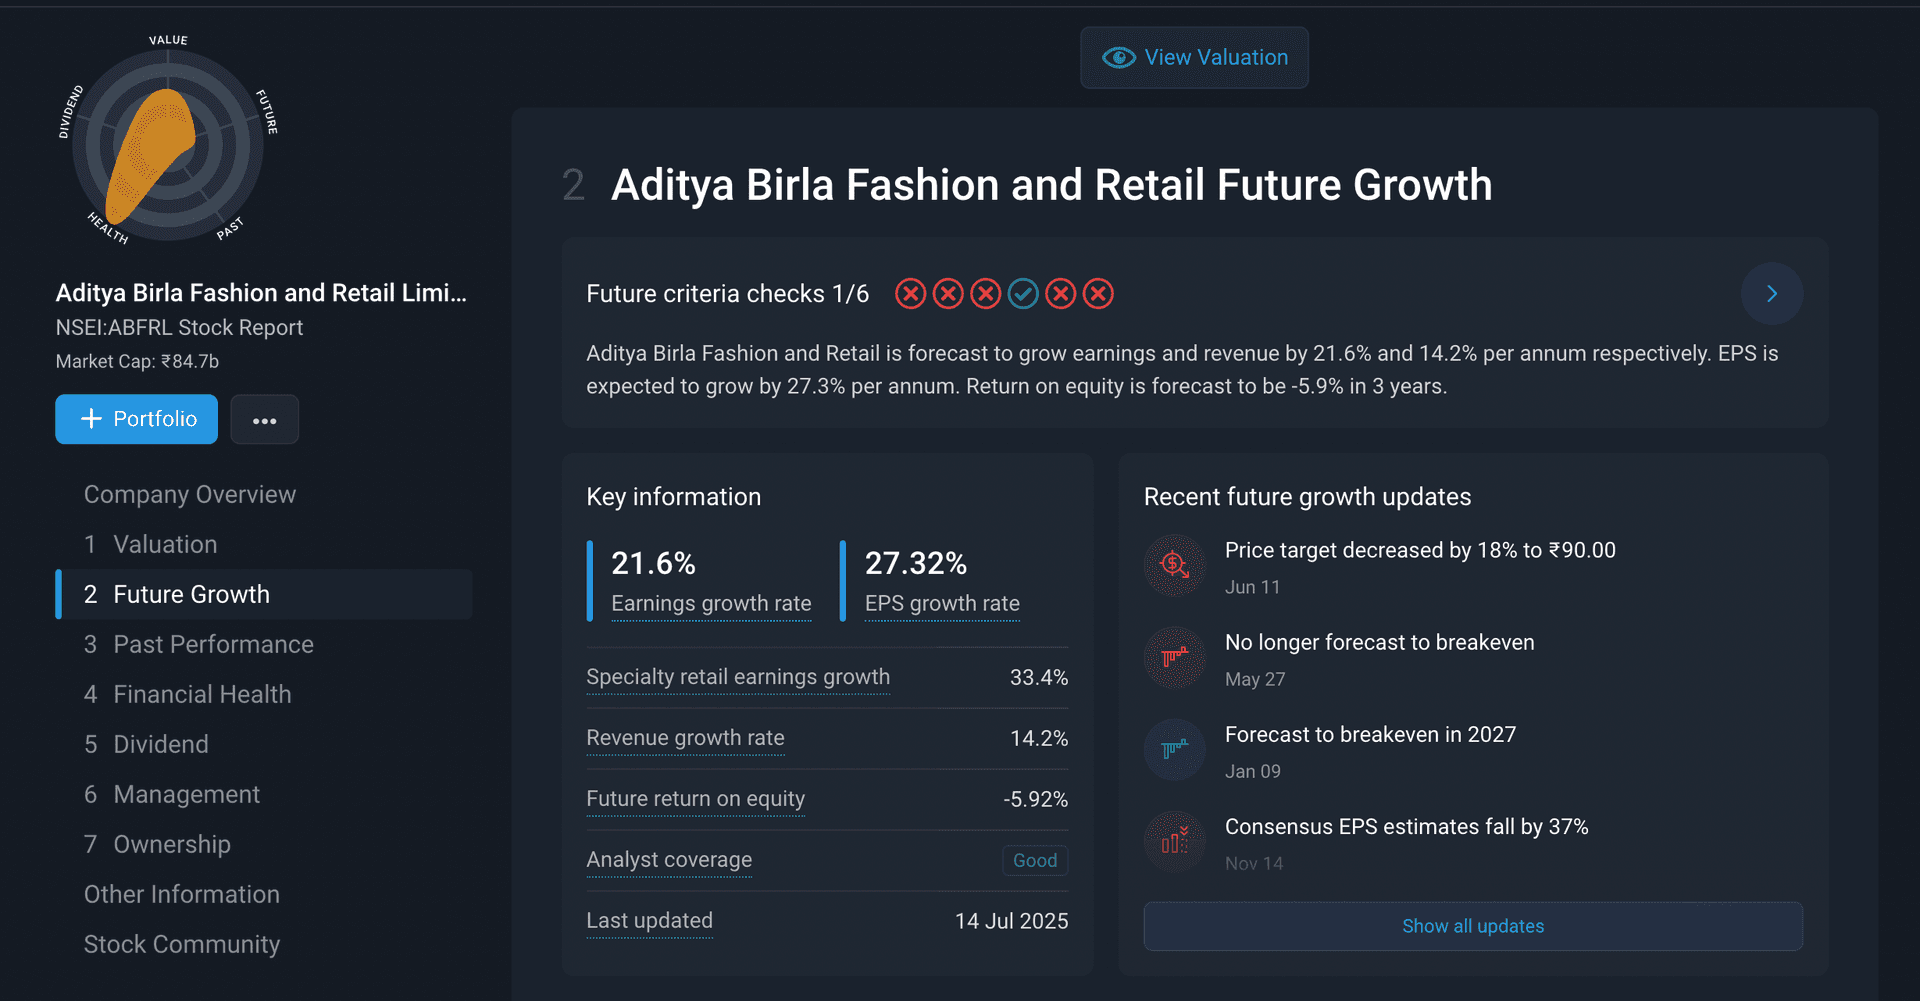Visit Stock Community section
Viewport: 1920px width, 1001px height.
point(182,945)
